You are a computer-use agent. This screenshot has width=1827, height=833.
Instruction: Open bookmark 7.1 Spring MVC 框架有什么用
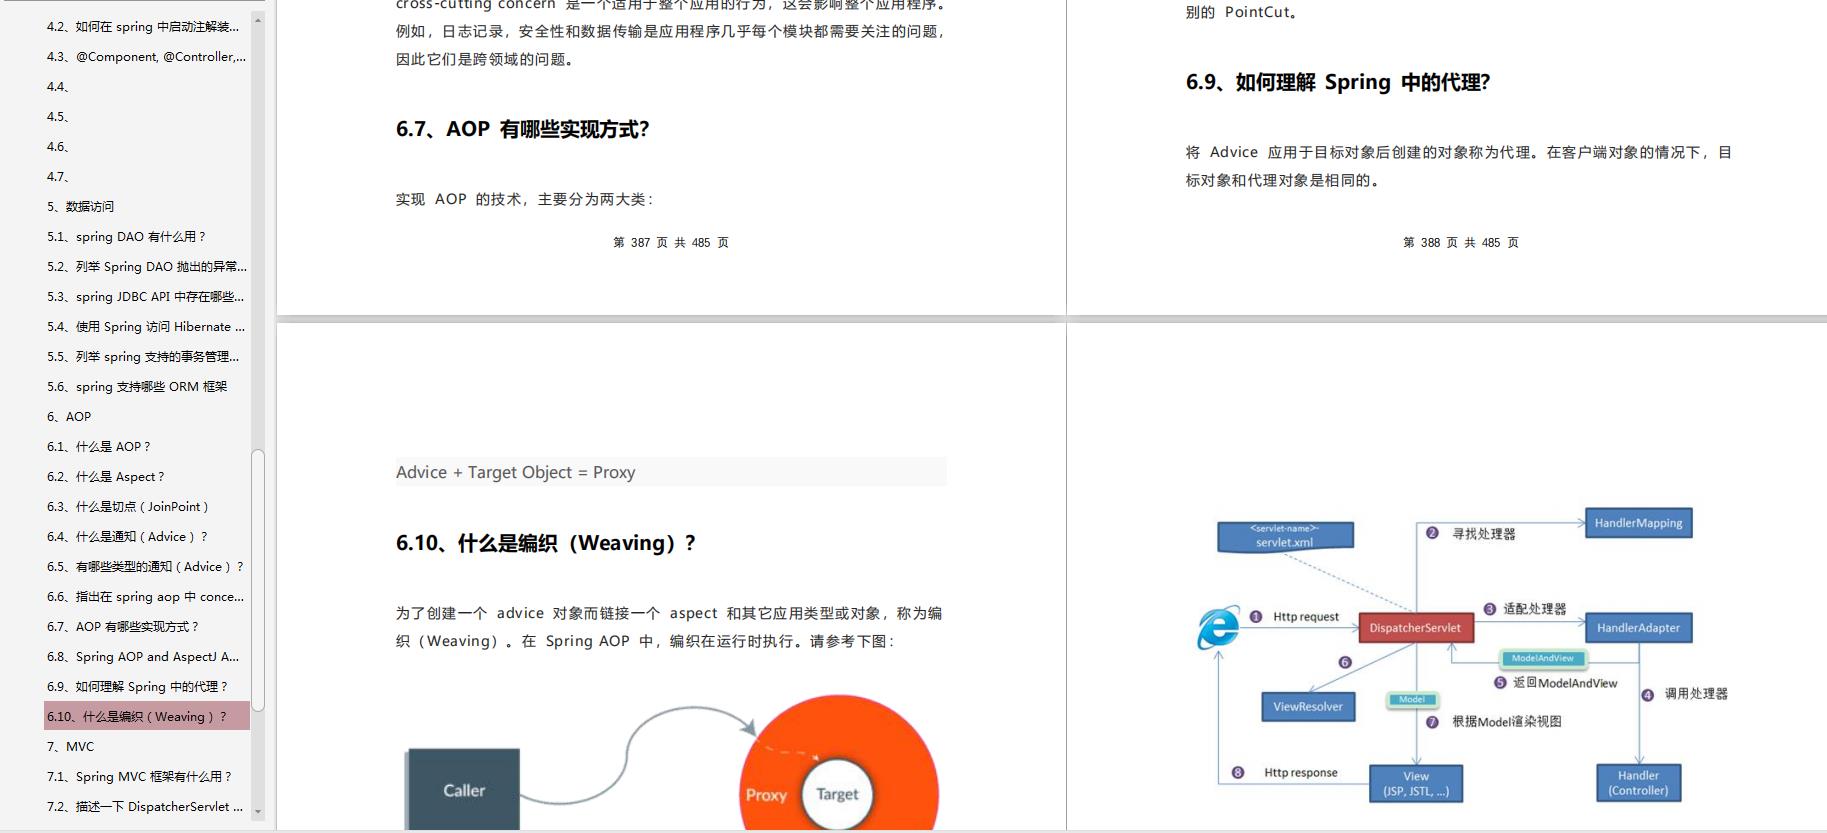click(139, 777)
